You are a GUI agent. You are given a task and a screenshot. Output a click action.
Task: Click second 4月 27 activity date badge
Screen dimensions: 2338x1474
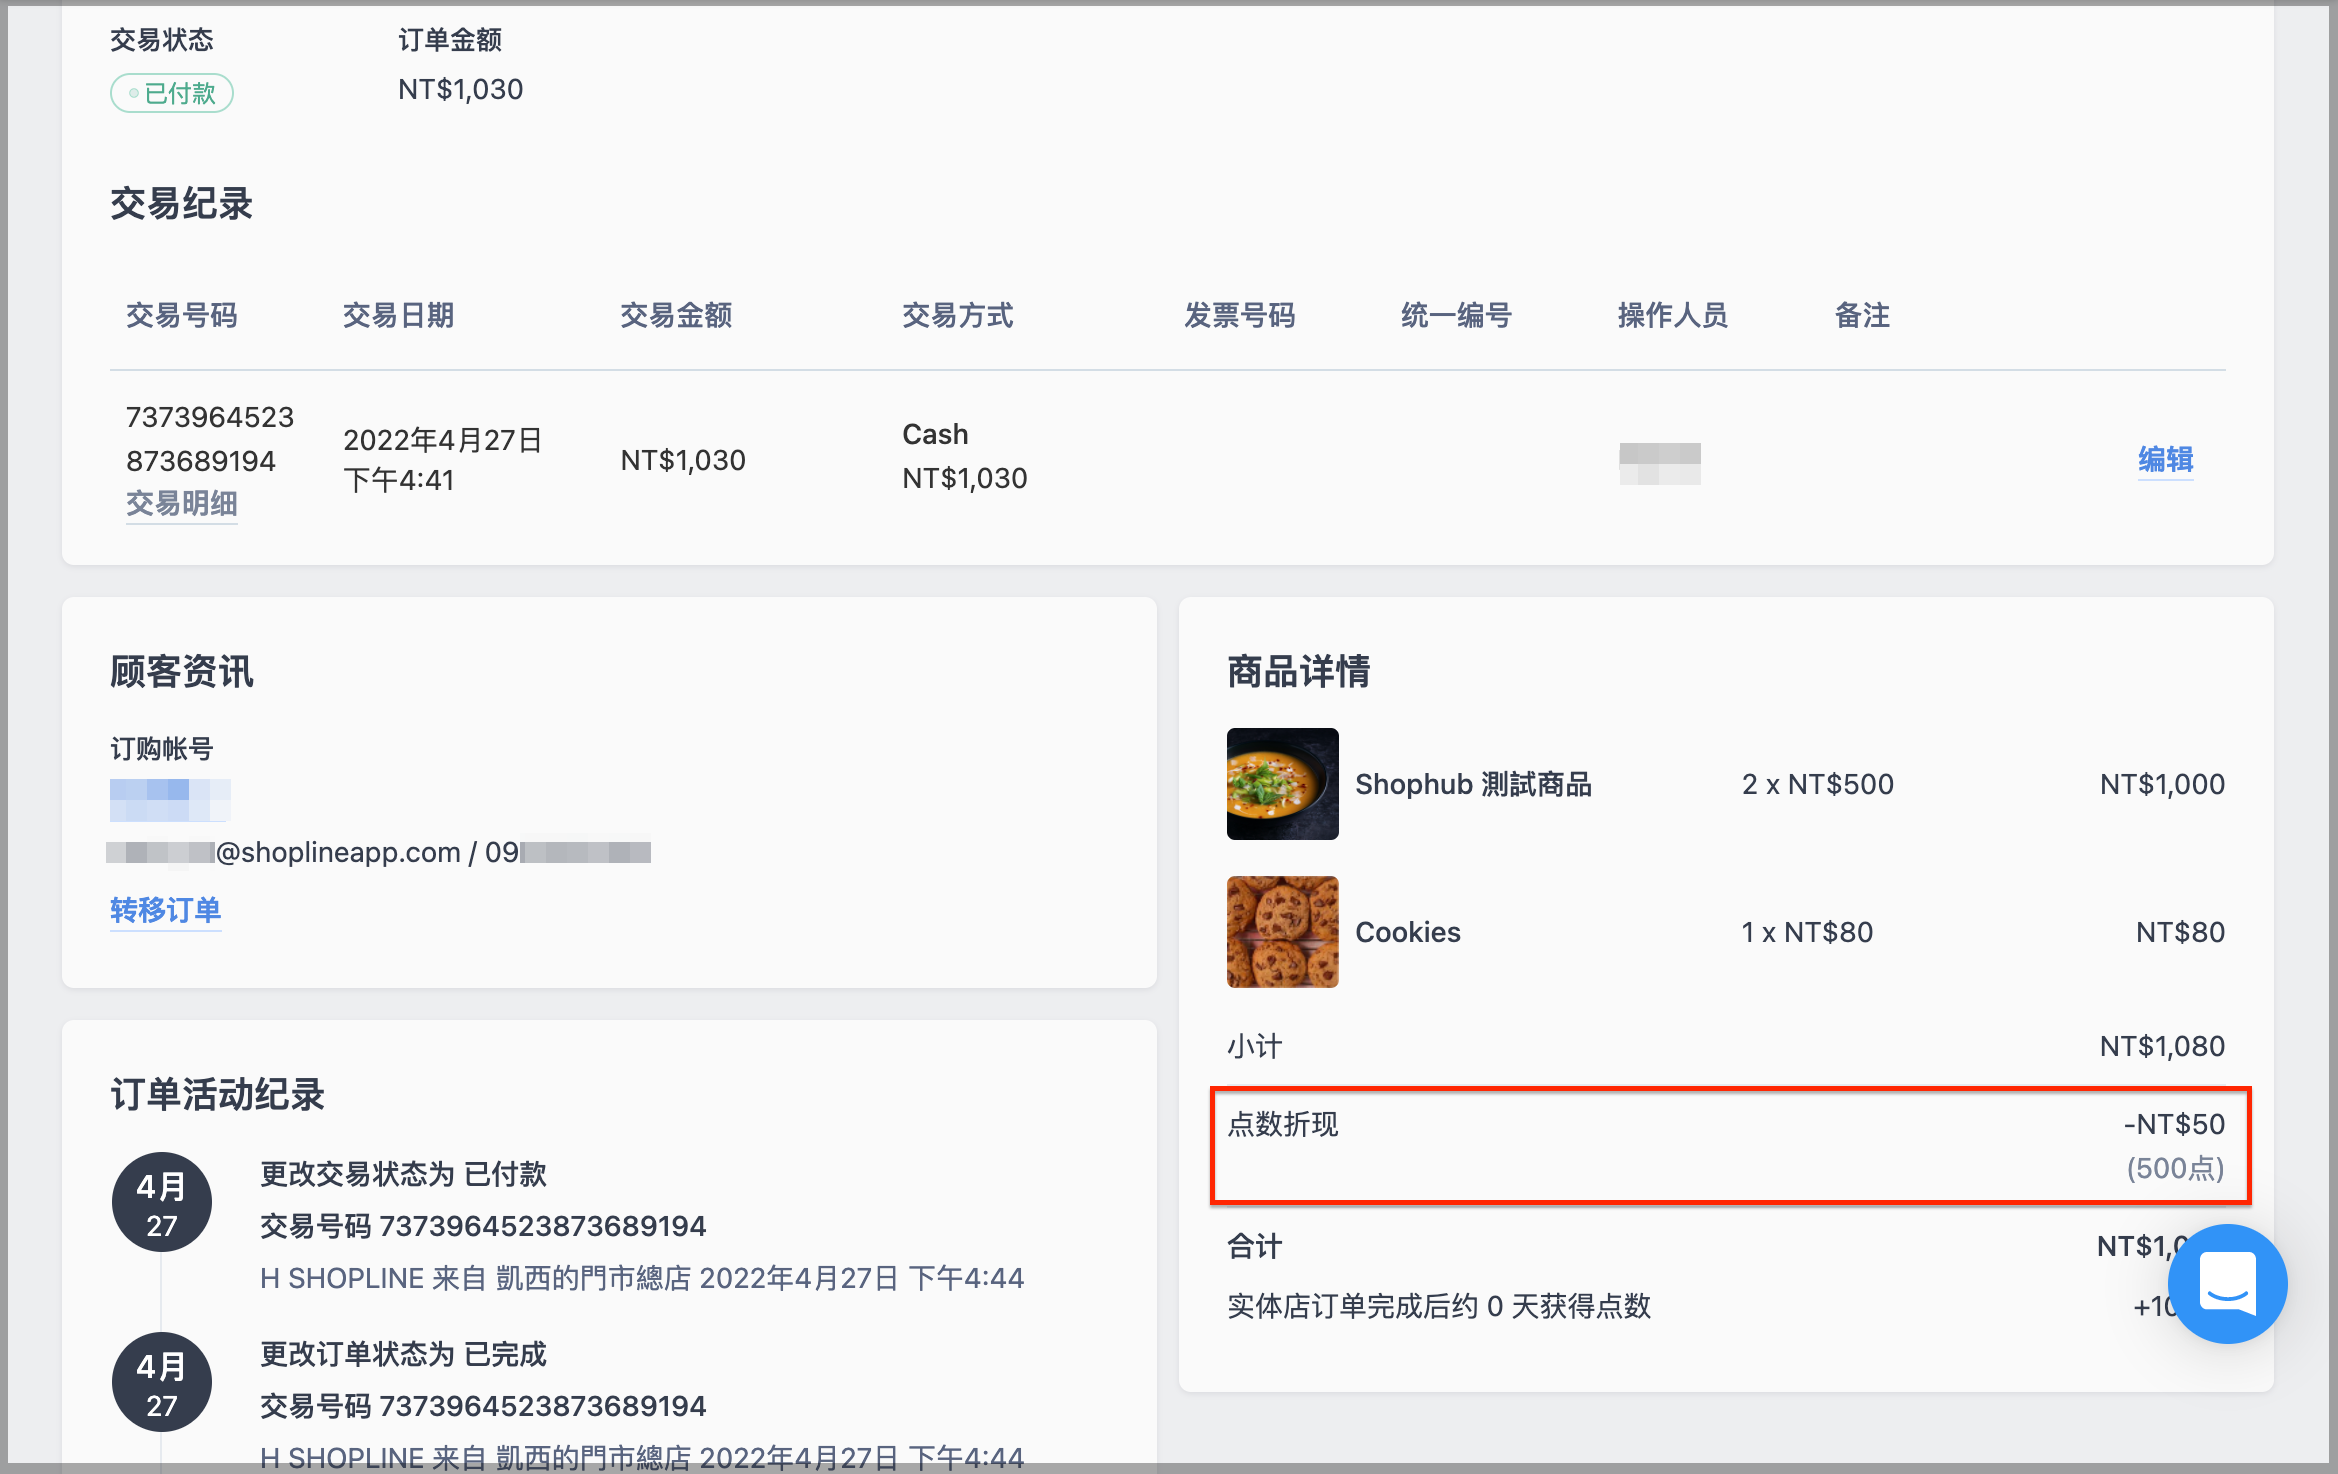tap(162, 1382)
